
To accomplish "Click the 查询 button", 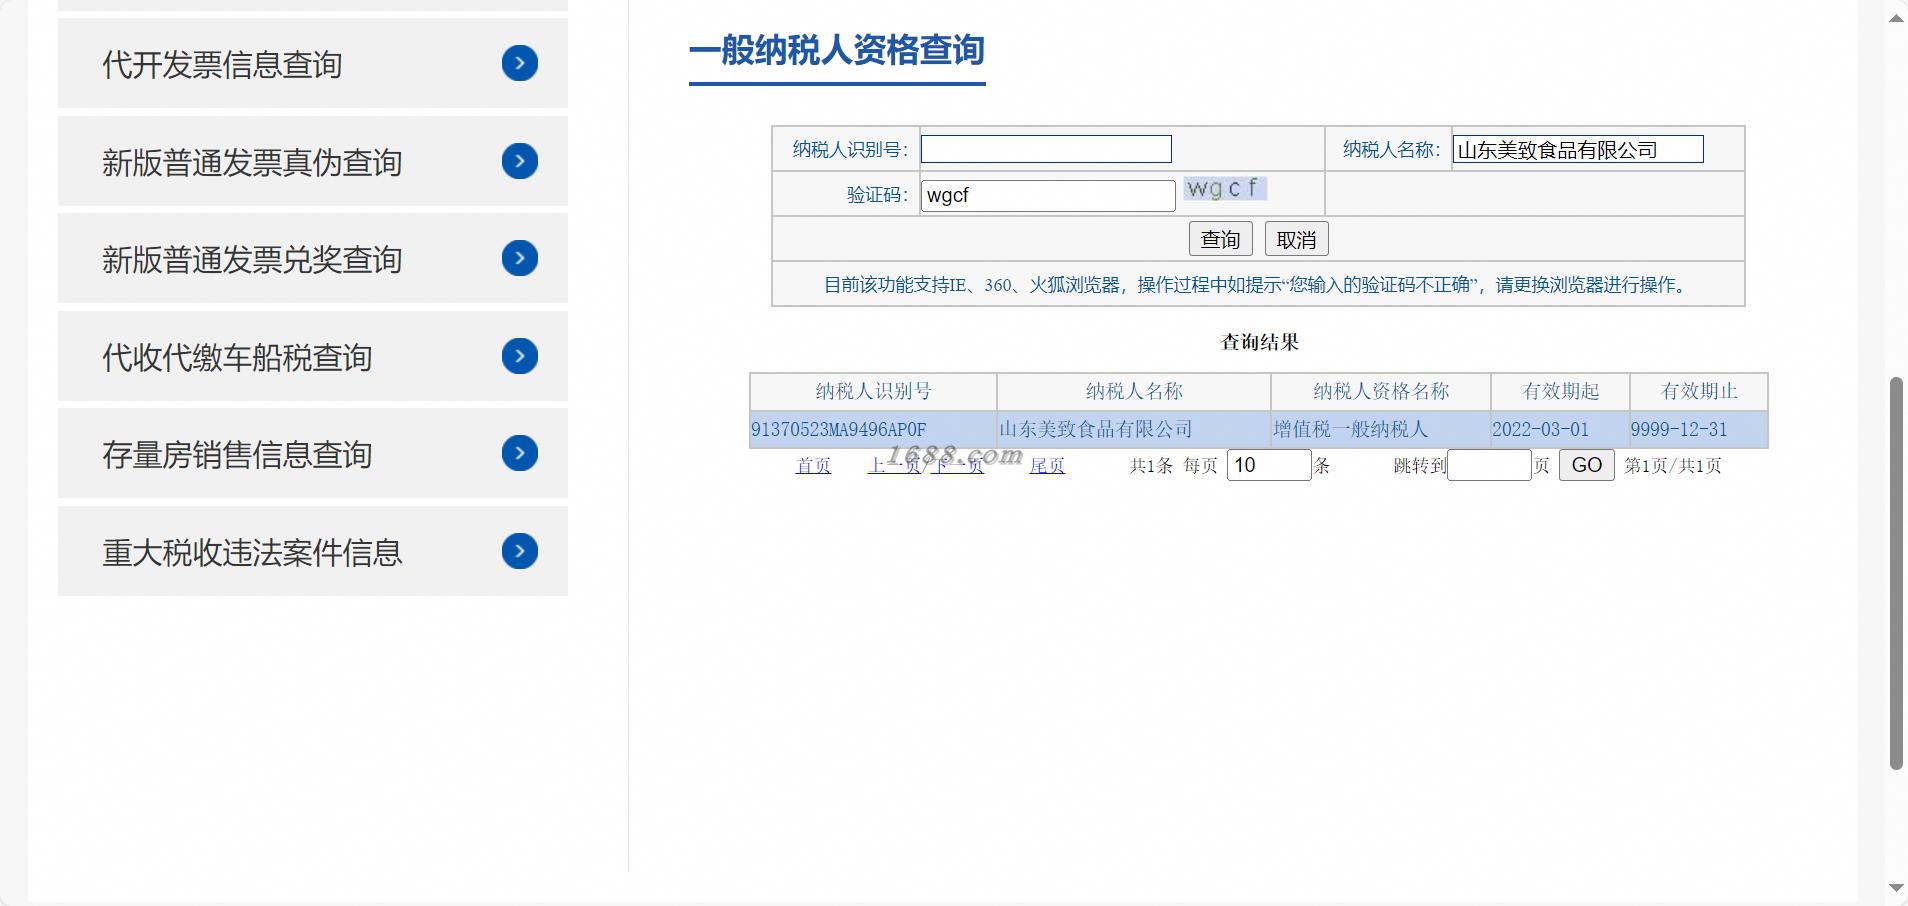I will click(1220, 239).
